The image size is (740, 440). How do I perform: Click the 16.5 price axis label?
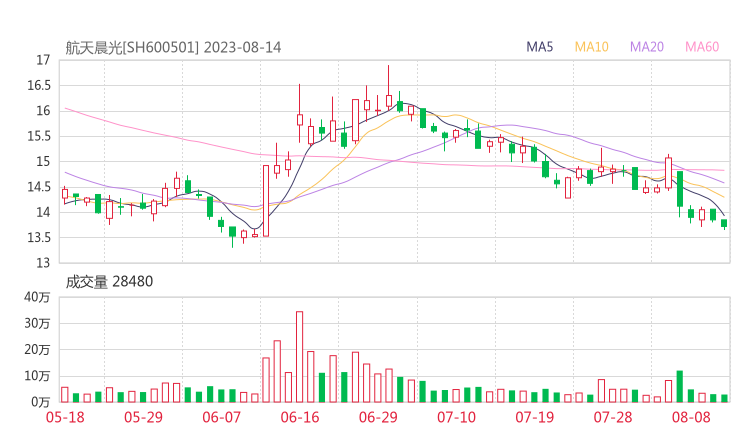click(39, 85)
